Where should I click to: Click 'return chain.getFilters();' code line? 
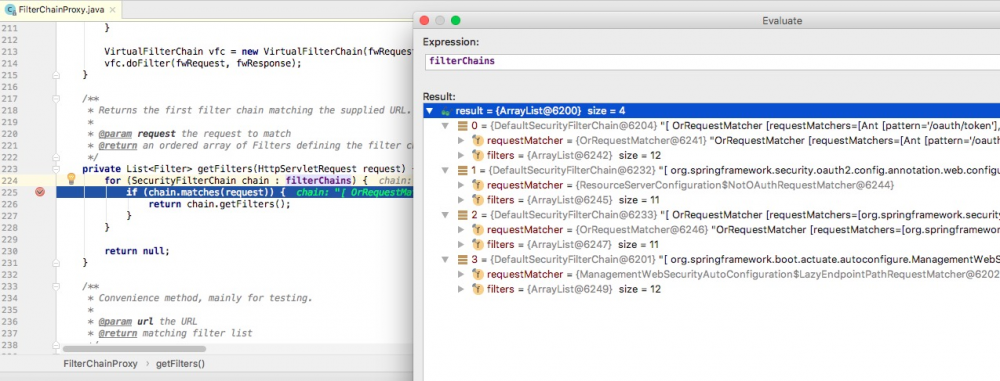219,204
